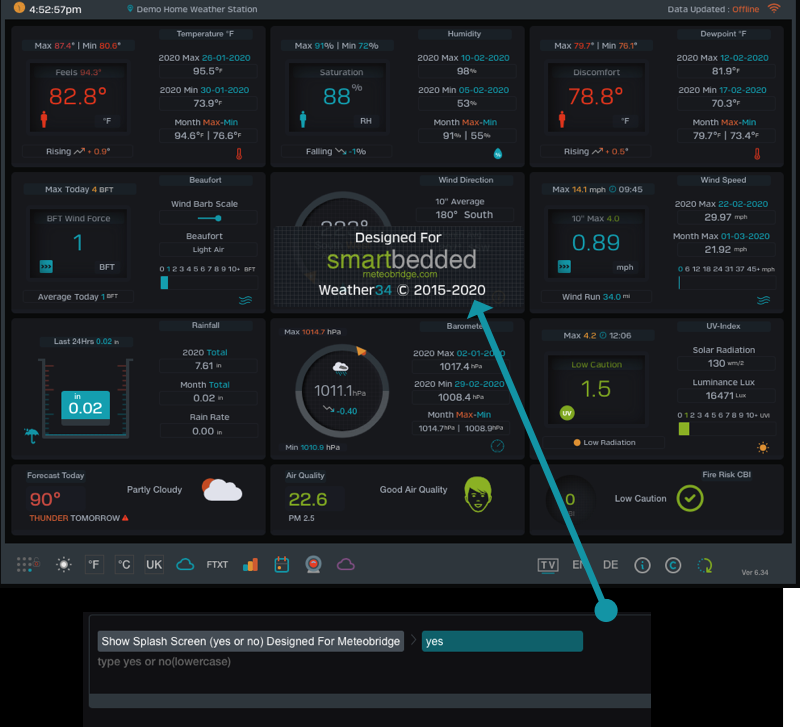800x727 pixels.
Task: Click the barometer circular gauge 1011.1 hPa
Action: [x=342, y=391]
